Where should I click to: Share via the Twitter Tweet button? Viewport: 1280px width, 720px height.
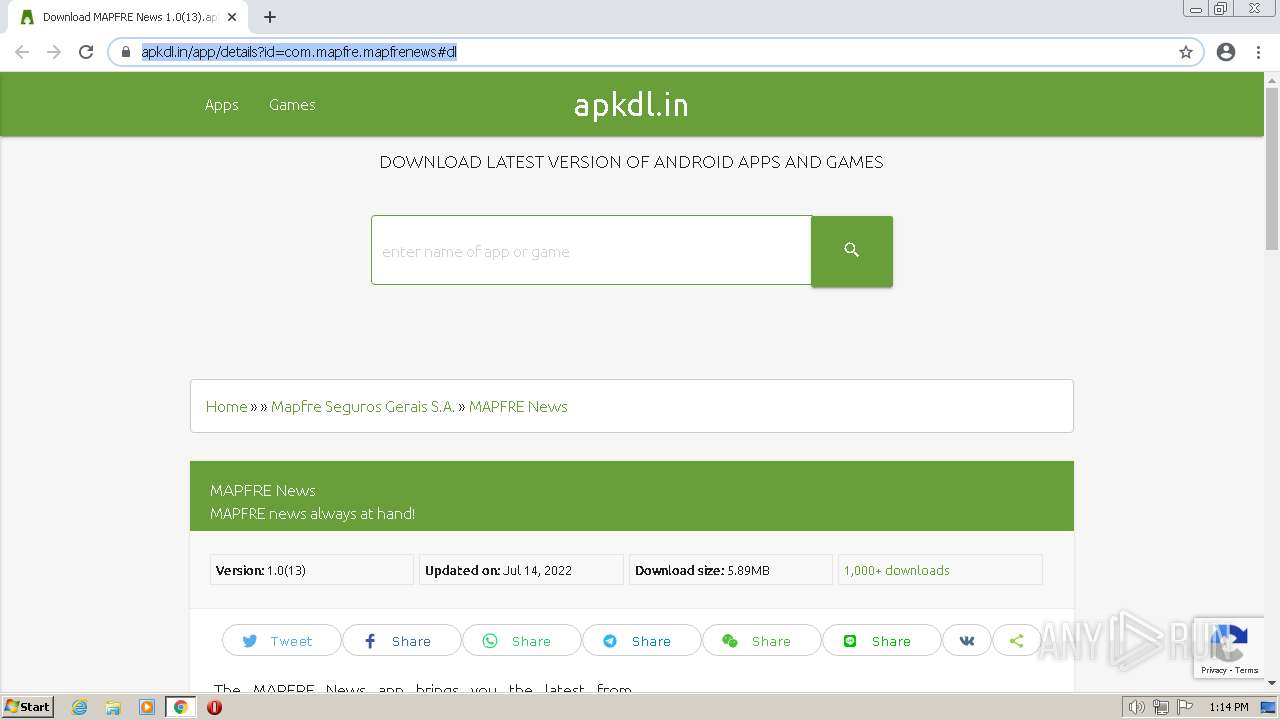281,641
